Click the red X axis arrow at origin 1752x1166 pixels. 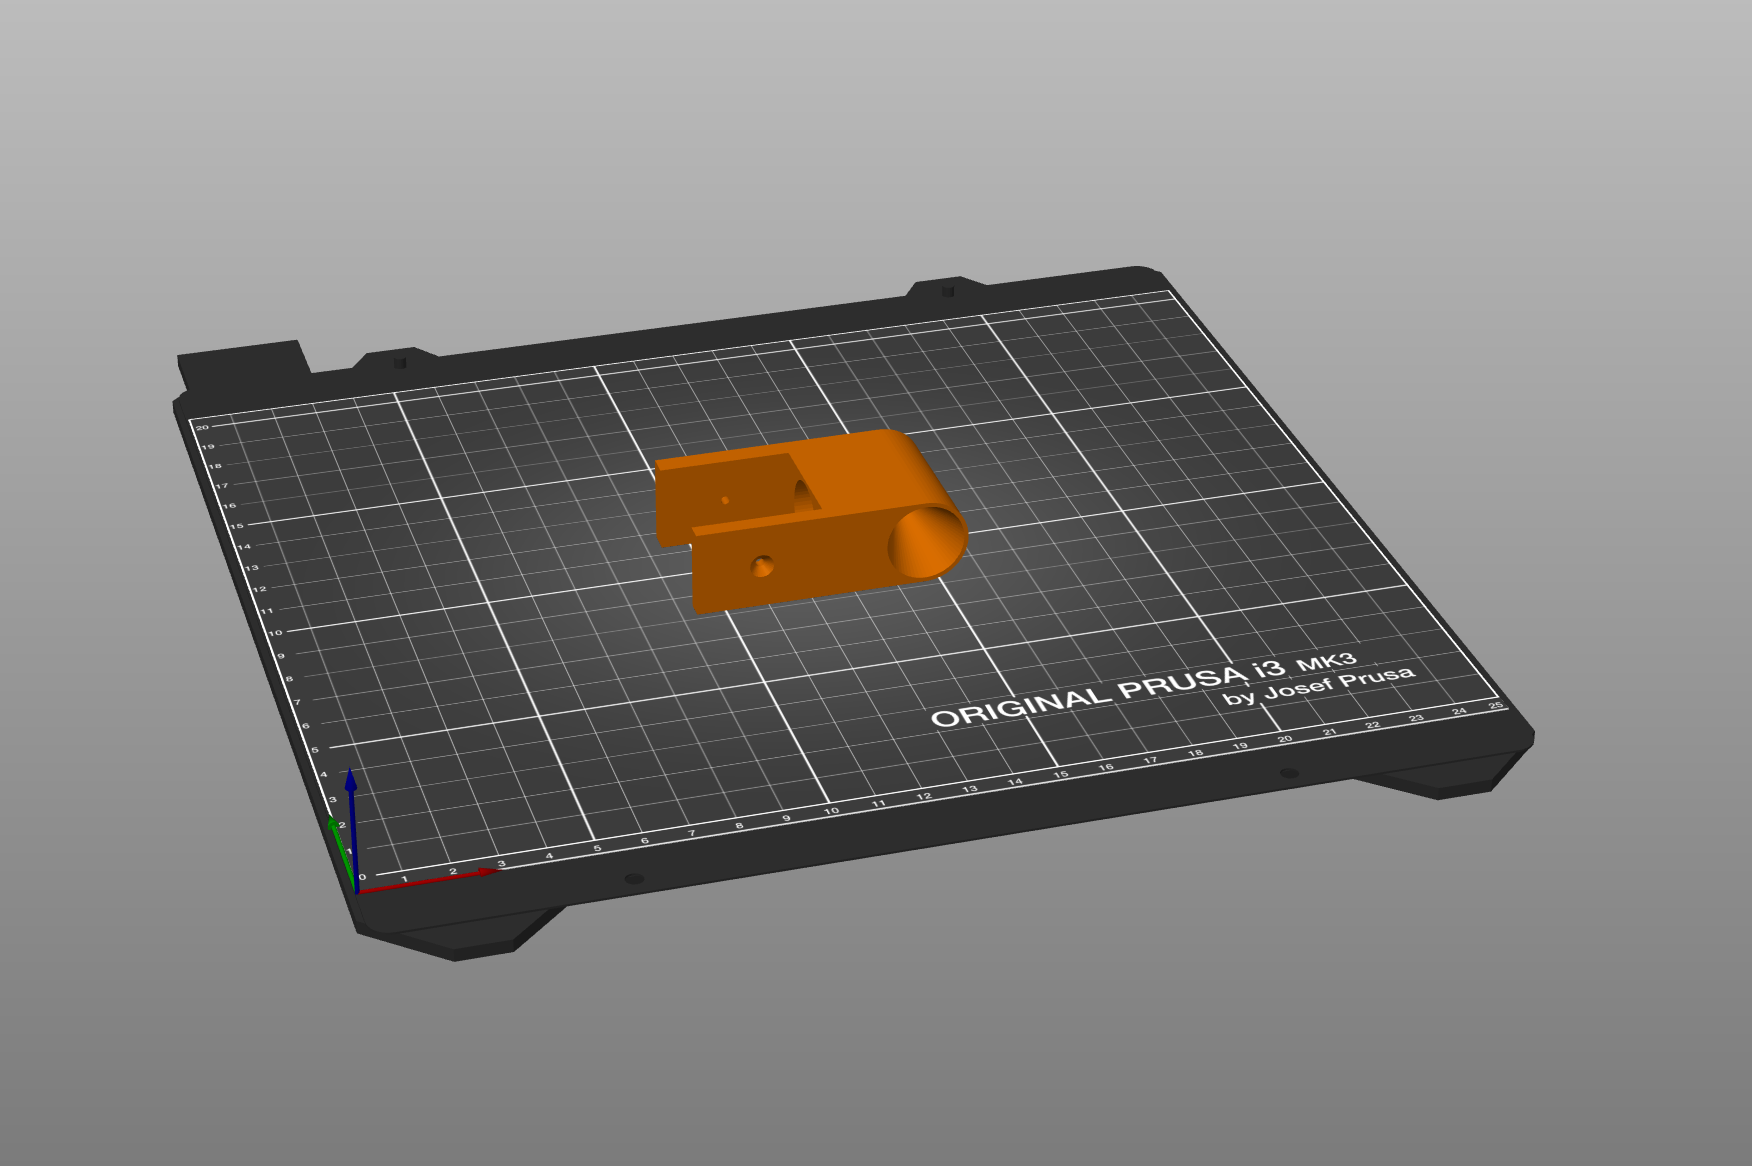tap(428, 881)
